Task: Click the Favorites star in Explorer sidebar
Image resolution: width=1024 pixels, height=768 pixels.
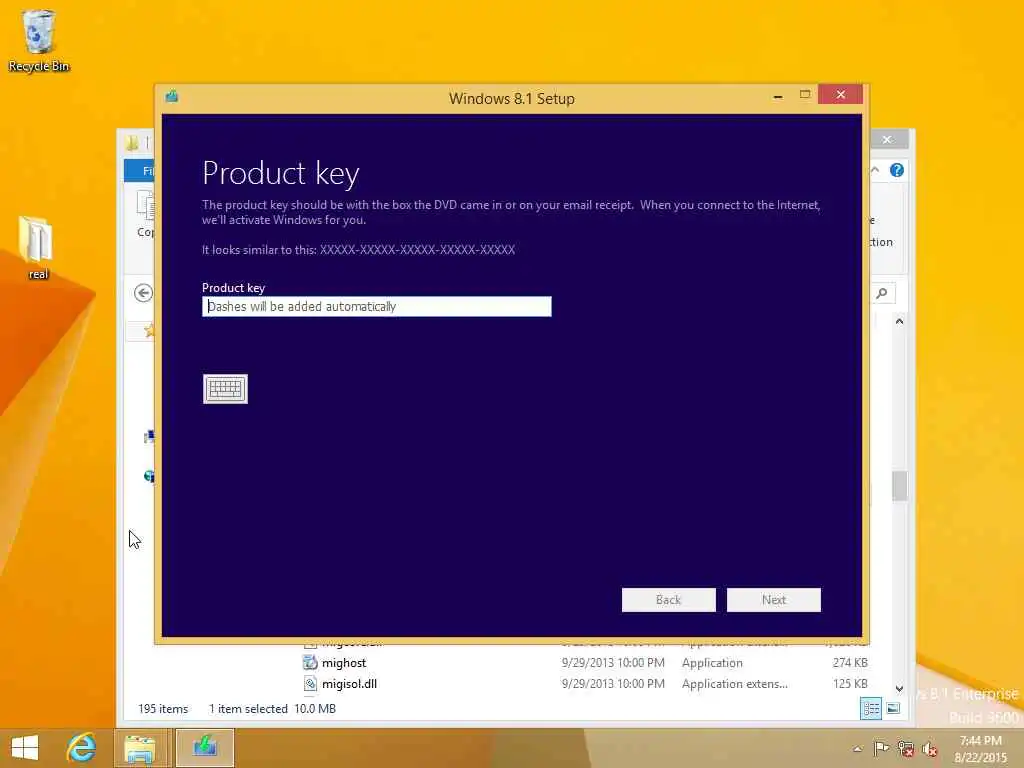Action: point(150,330)
